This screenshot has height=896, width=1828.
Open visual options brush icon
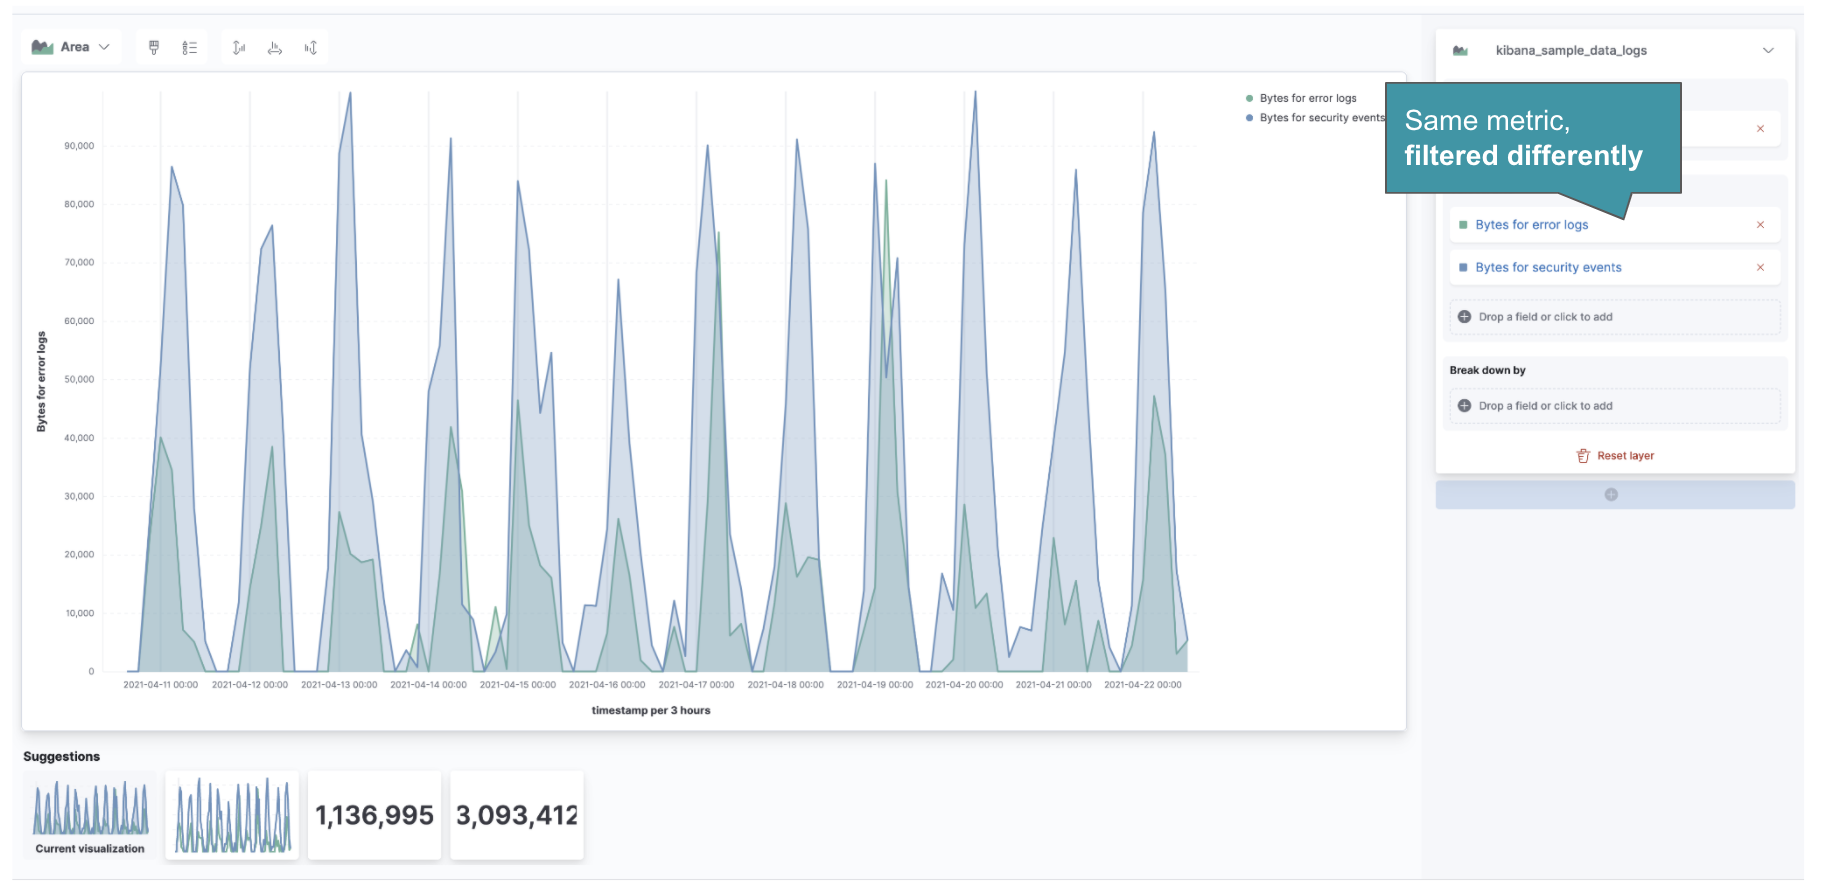(x=154, y=48)
